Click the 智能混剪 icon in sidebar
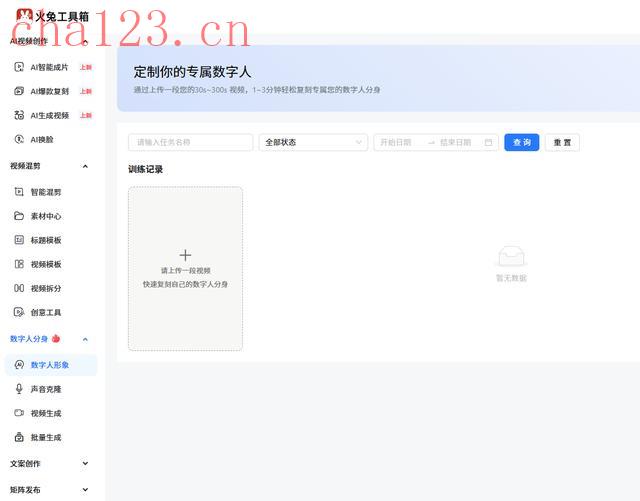 click(19, 192)
